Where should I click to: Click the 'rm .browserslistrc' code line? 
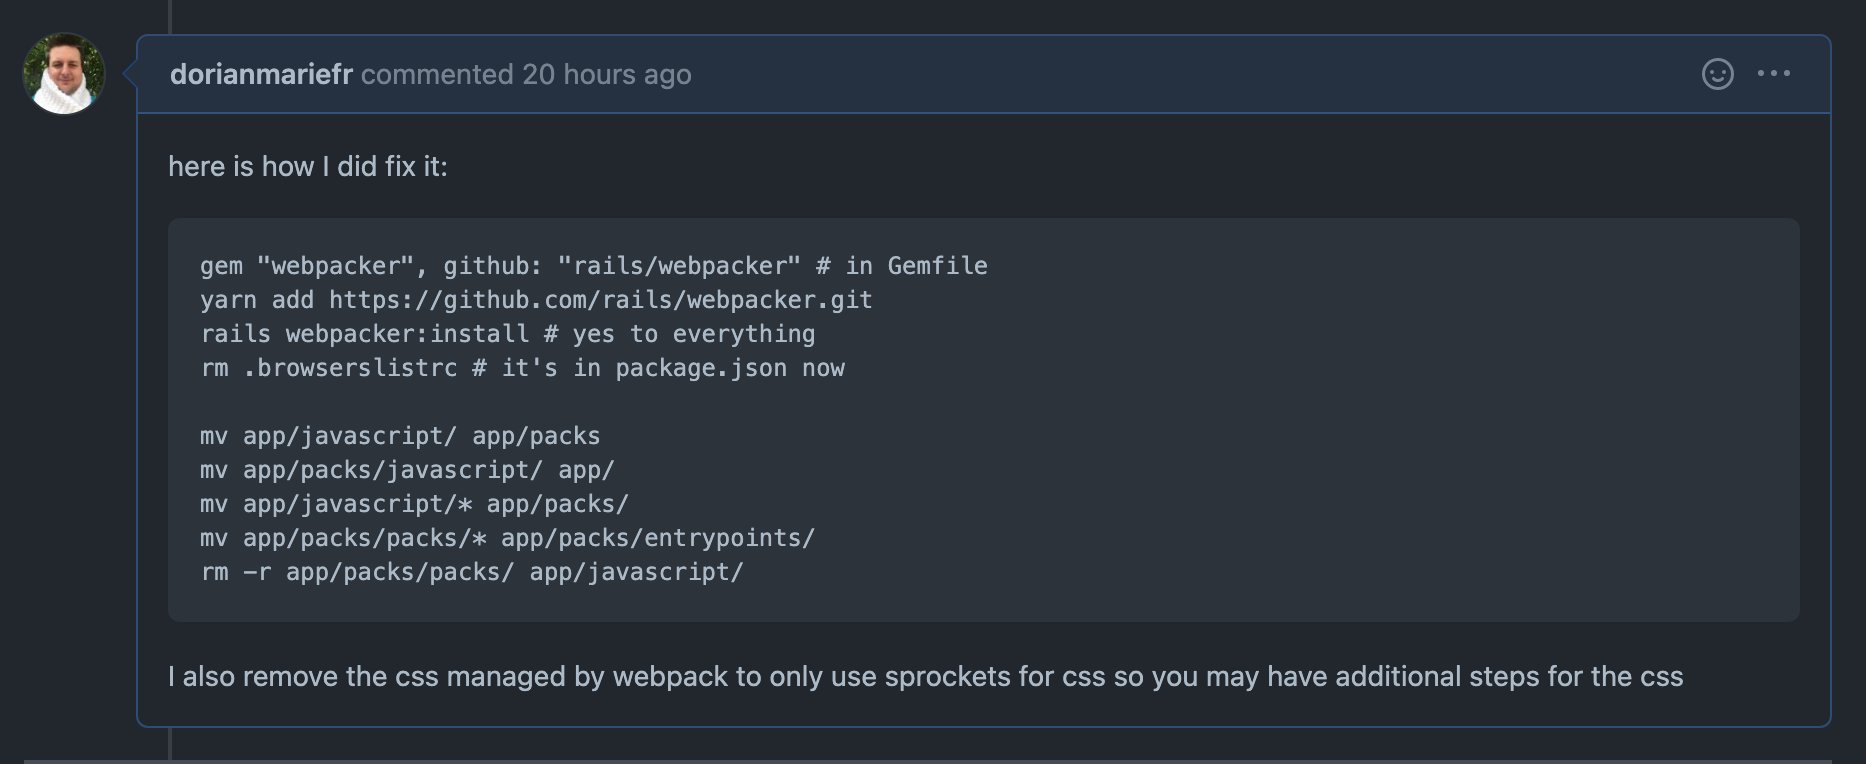pos(522,368)
